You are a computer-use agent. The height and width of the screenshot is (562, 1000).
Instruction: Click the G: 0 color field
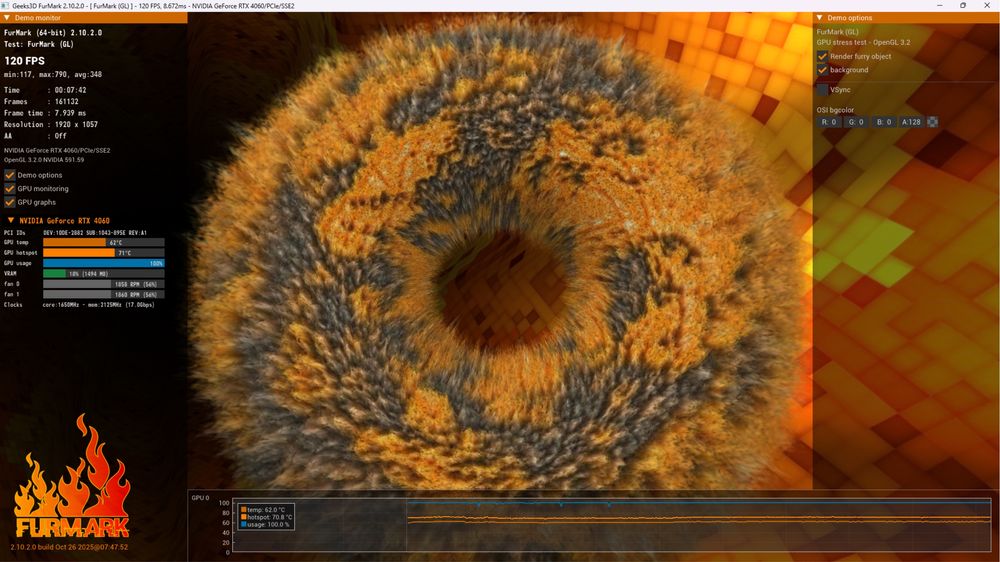tap(855, 122)
